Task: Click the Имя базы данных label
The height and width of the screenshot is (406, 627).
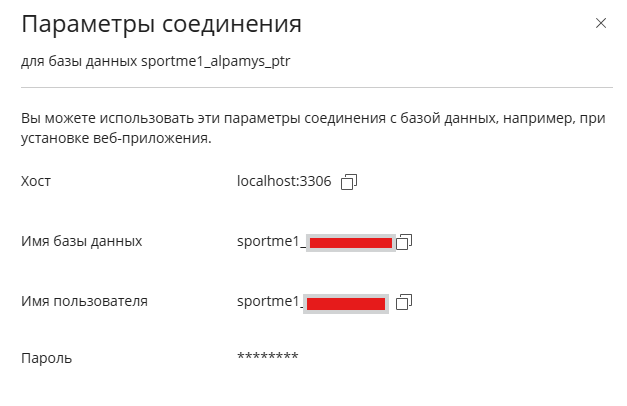Action: point(81,242)
